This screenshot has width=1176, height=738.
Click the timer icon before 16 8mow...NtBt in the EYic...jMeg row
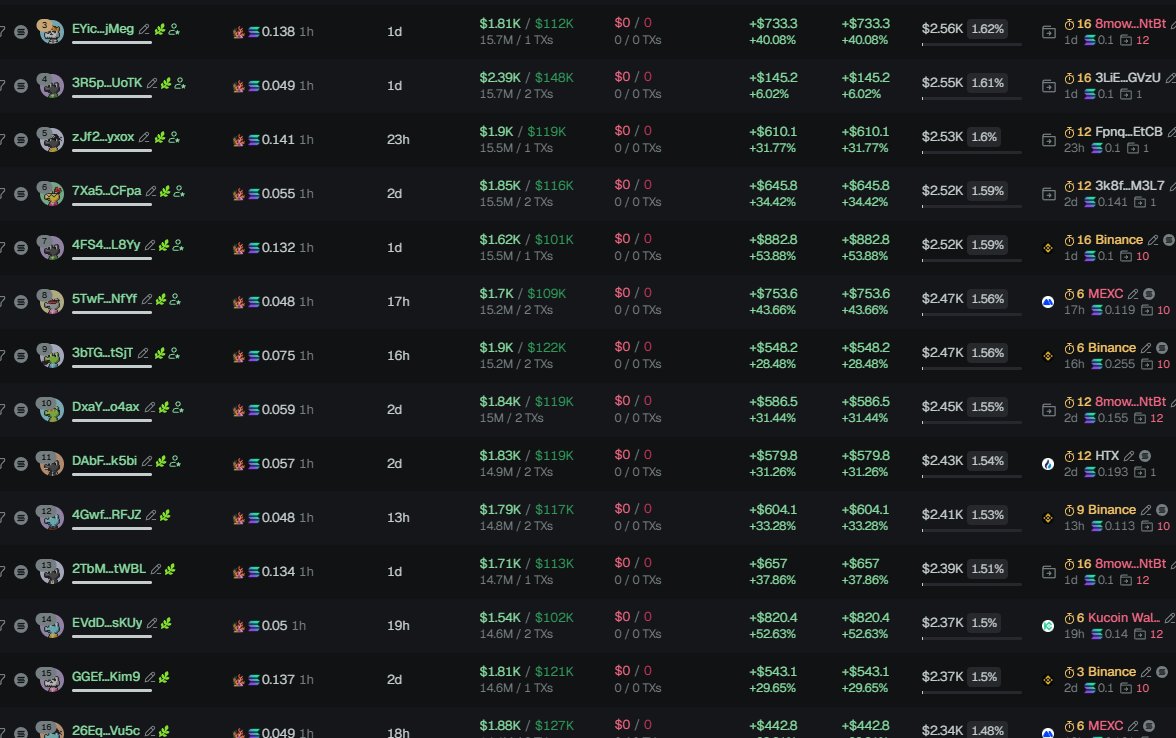click(x=1070, y=25)
